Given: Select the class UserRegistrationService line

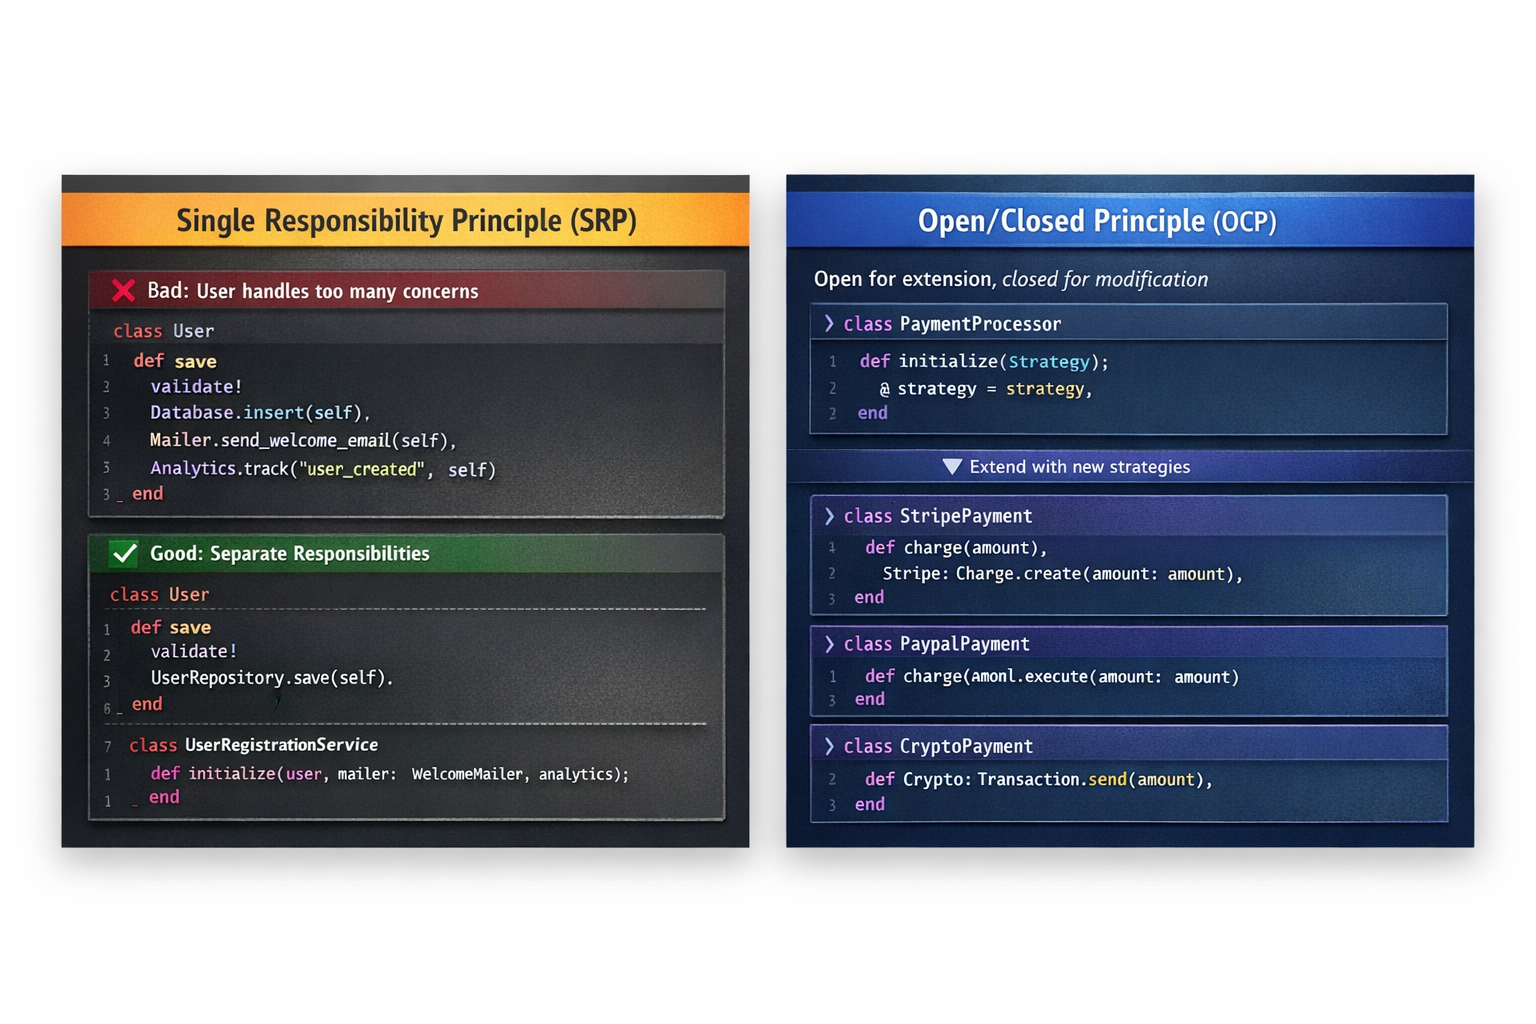Looking at the screenshot, I should [x=253, y=745].
